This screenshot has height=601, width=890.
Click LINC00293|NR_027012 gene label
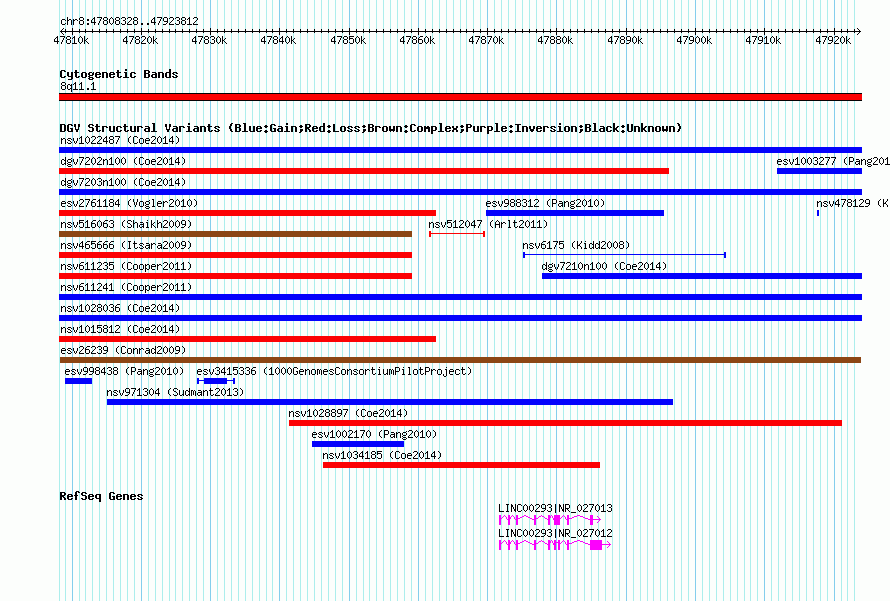click(x=555, y=533)
